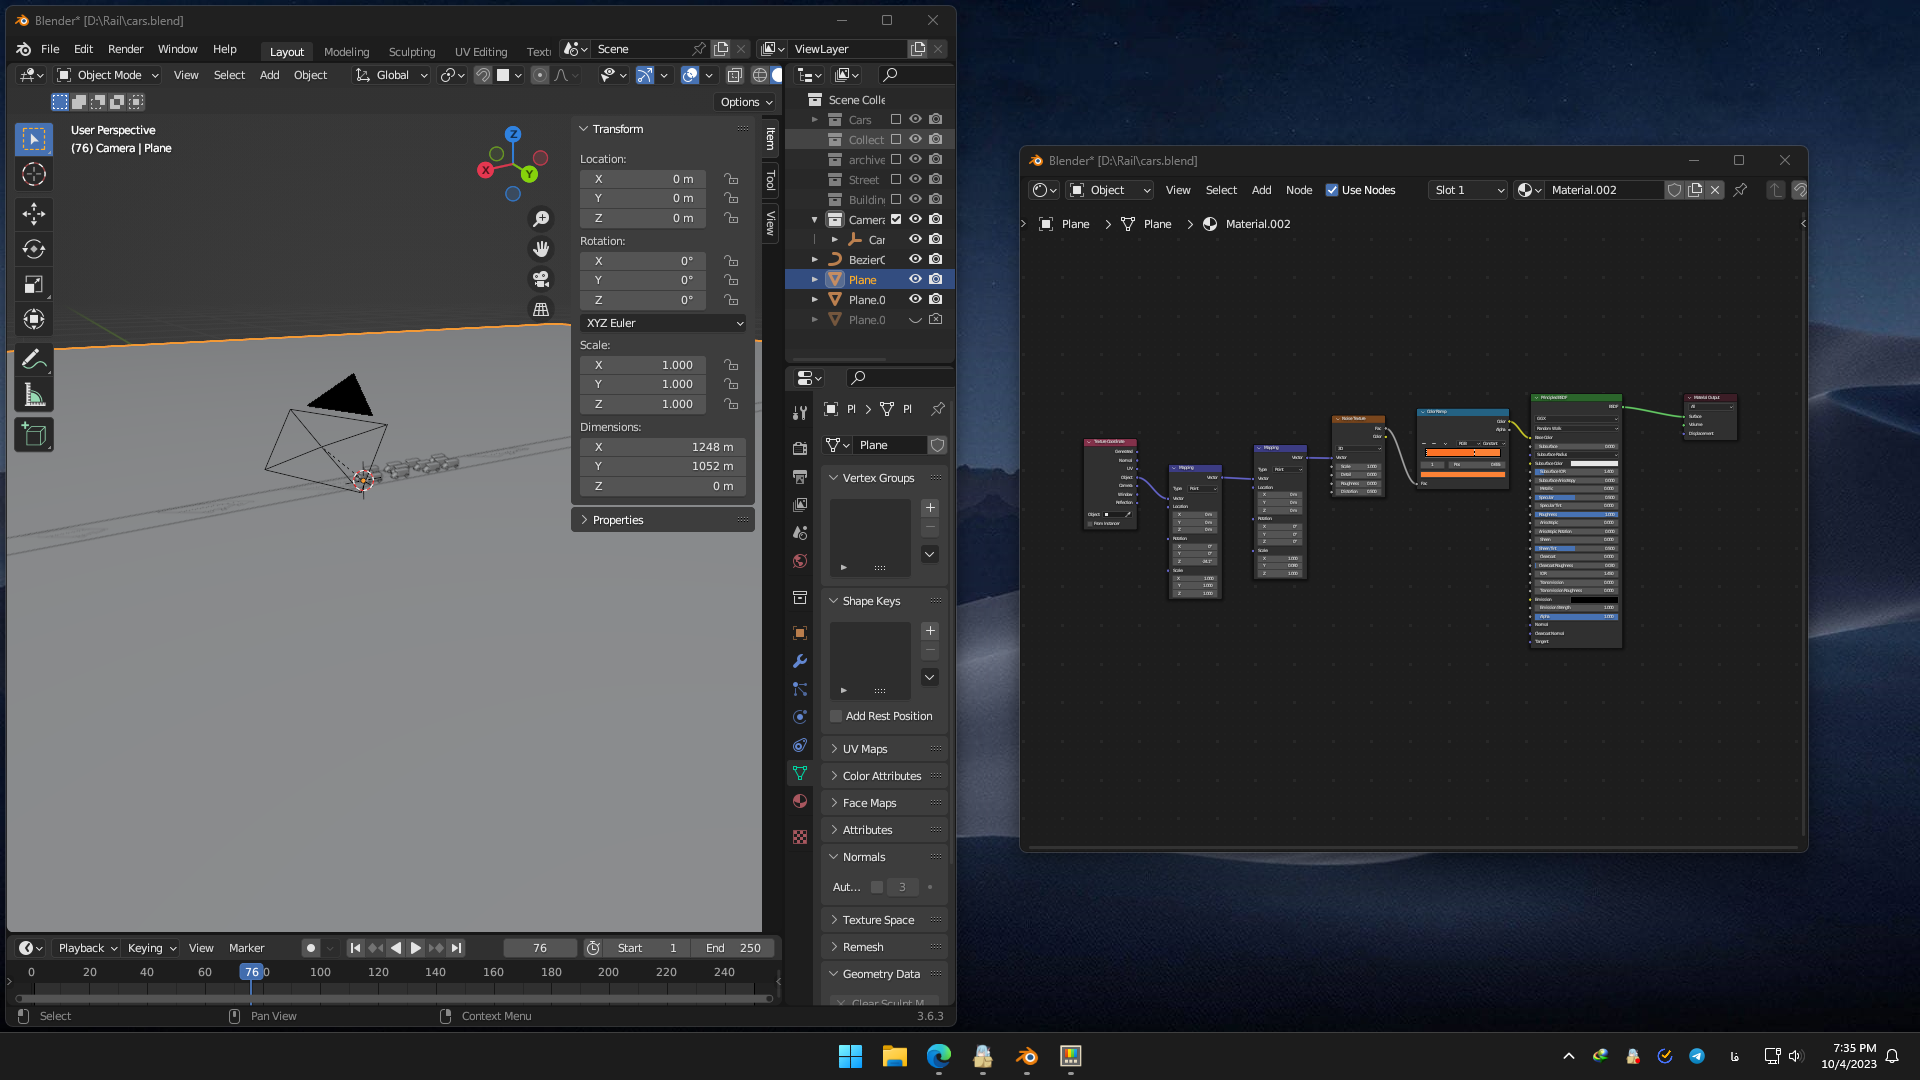
Task: Jump to the end frame with playback controls
Action: [457, 947]
